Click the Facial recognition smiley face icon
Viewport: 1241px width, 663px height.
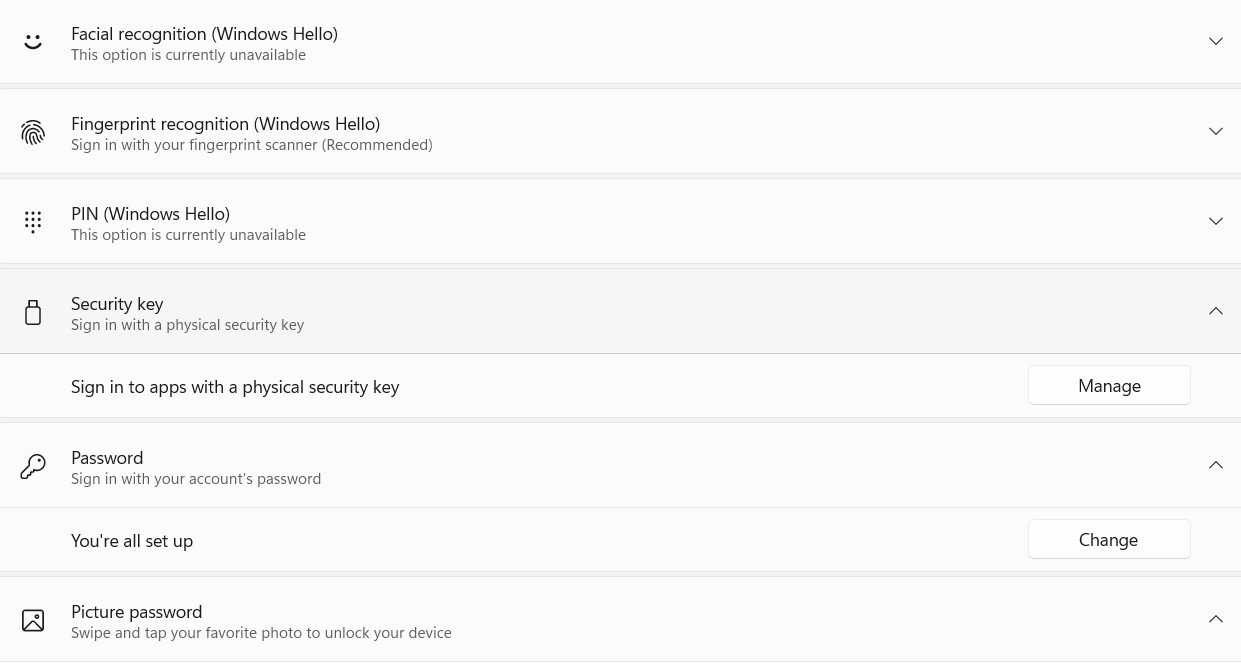33,42
